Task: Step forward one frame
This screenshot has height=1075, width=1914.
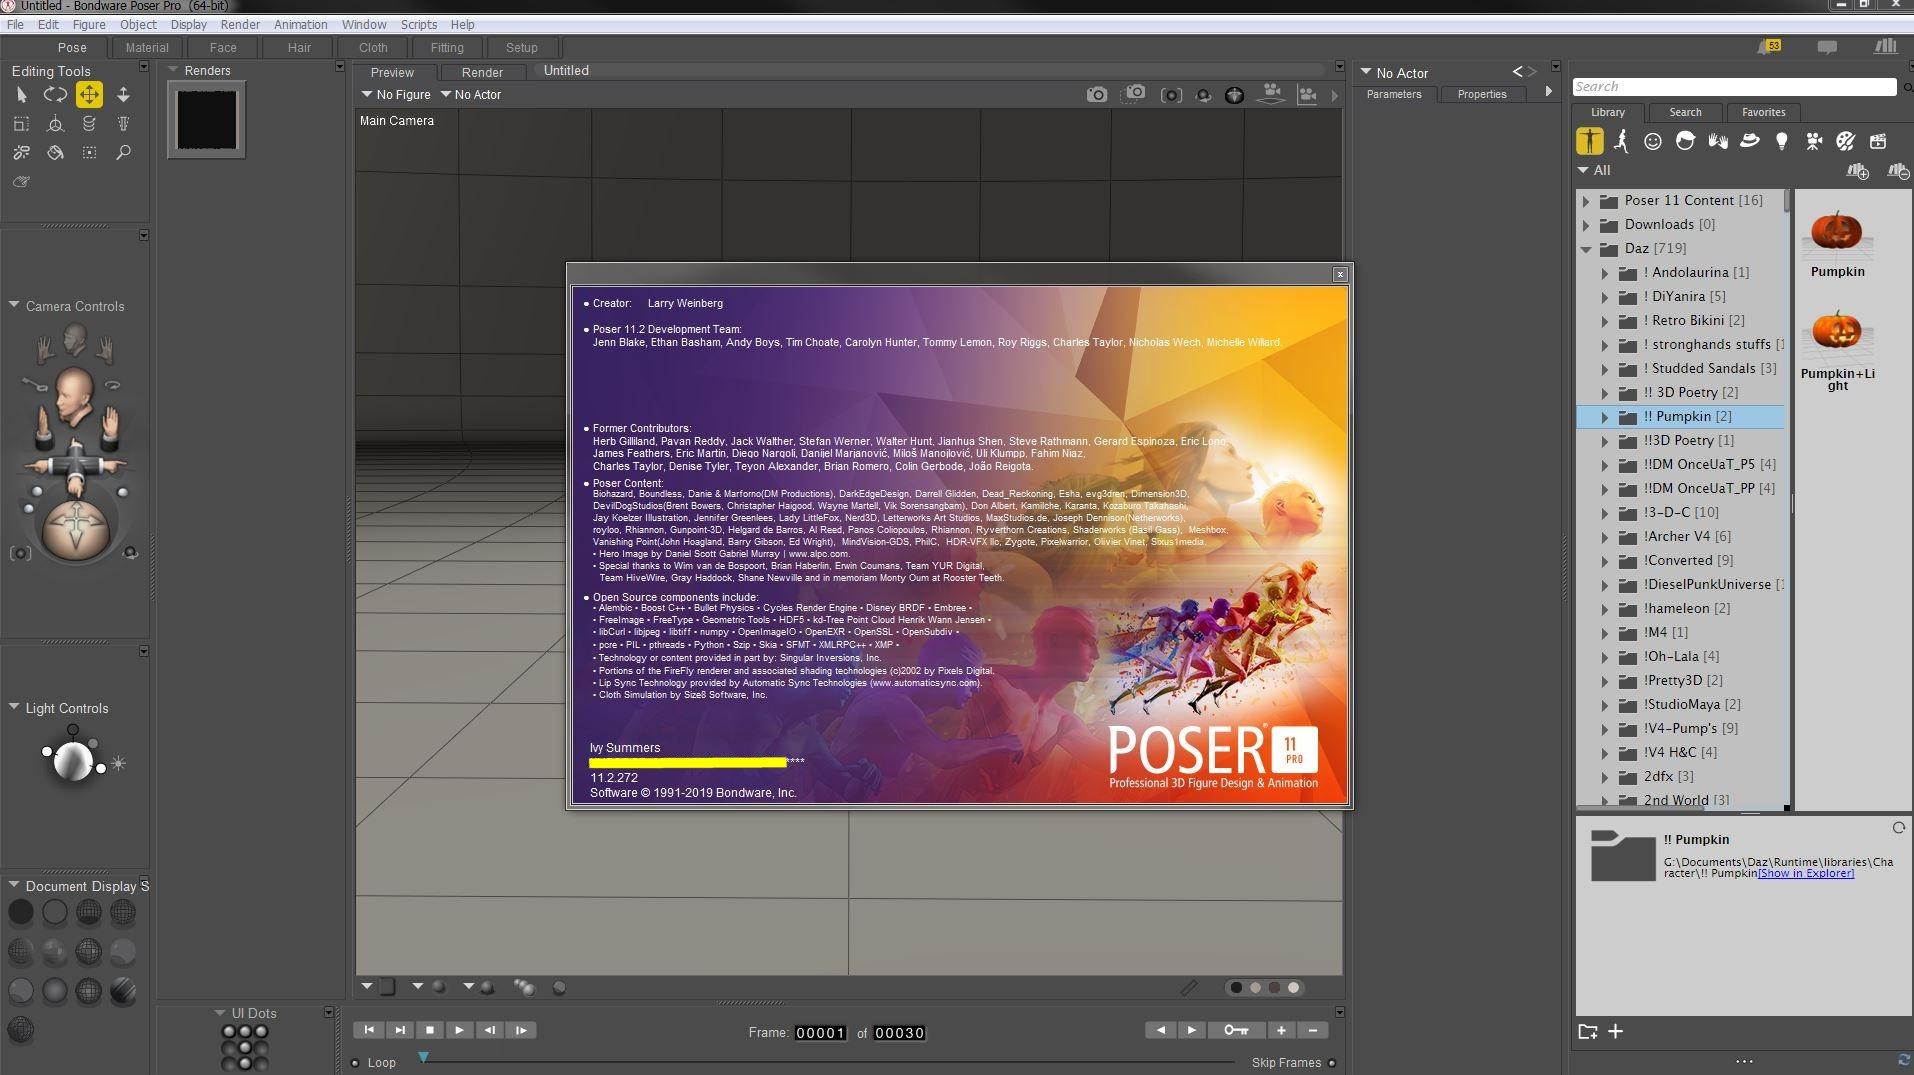Action: (x=521, y=1030)
